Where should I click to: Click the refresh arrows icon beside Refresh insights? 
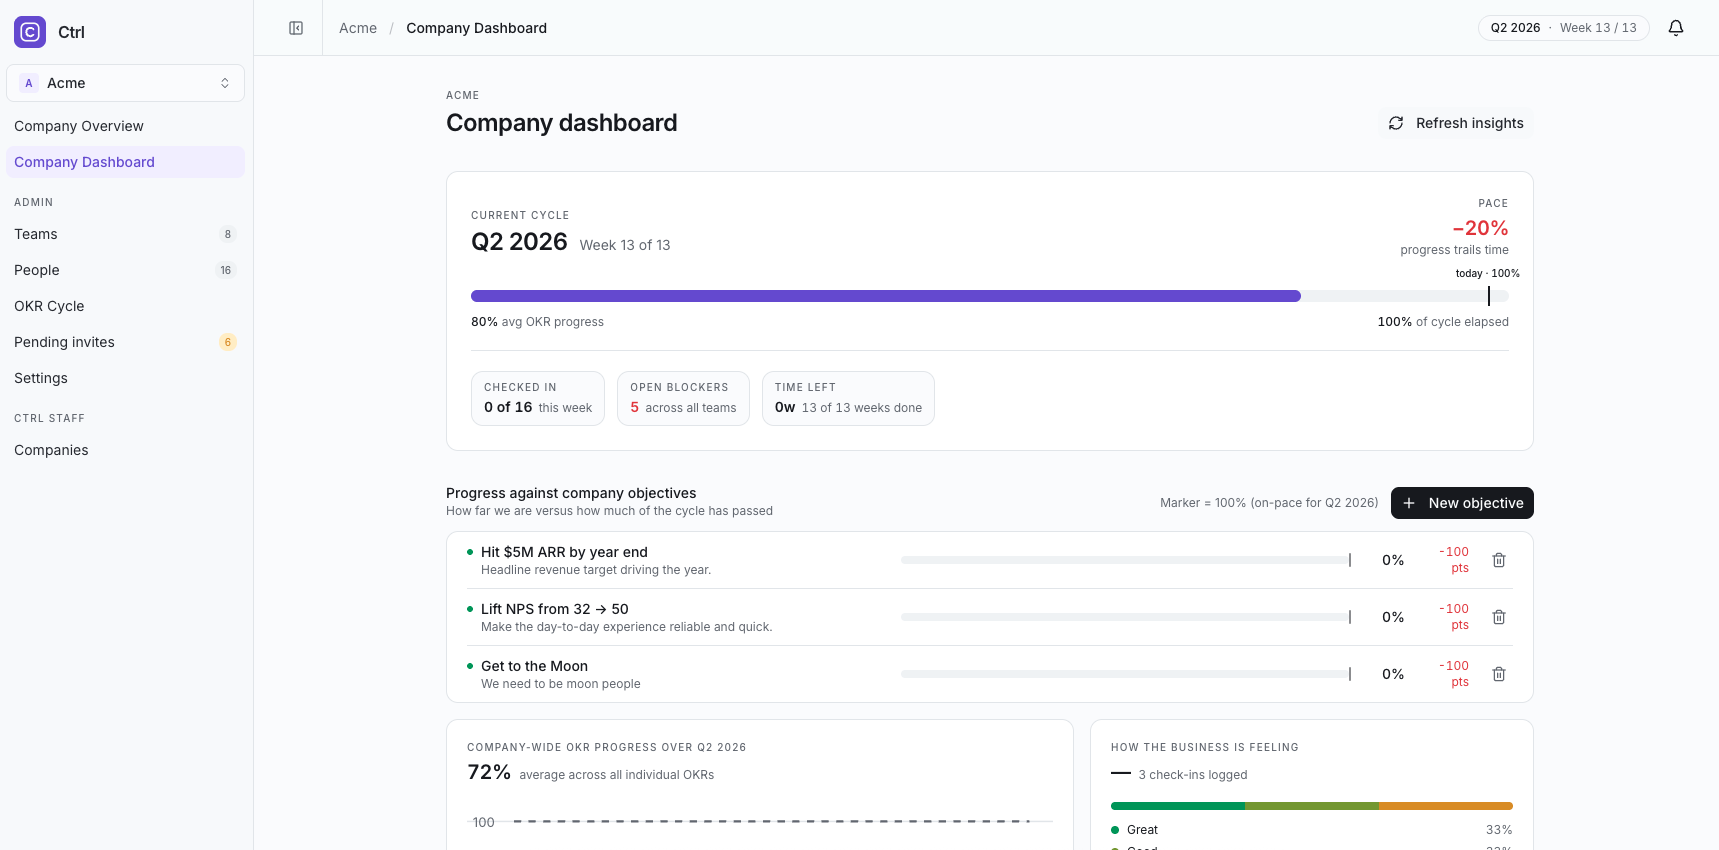coord(1396,123)
